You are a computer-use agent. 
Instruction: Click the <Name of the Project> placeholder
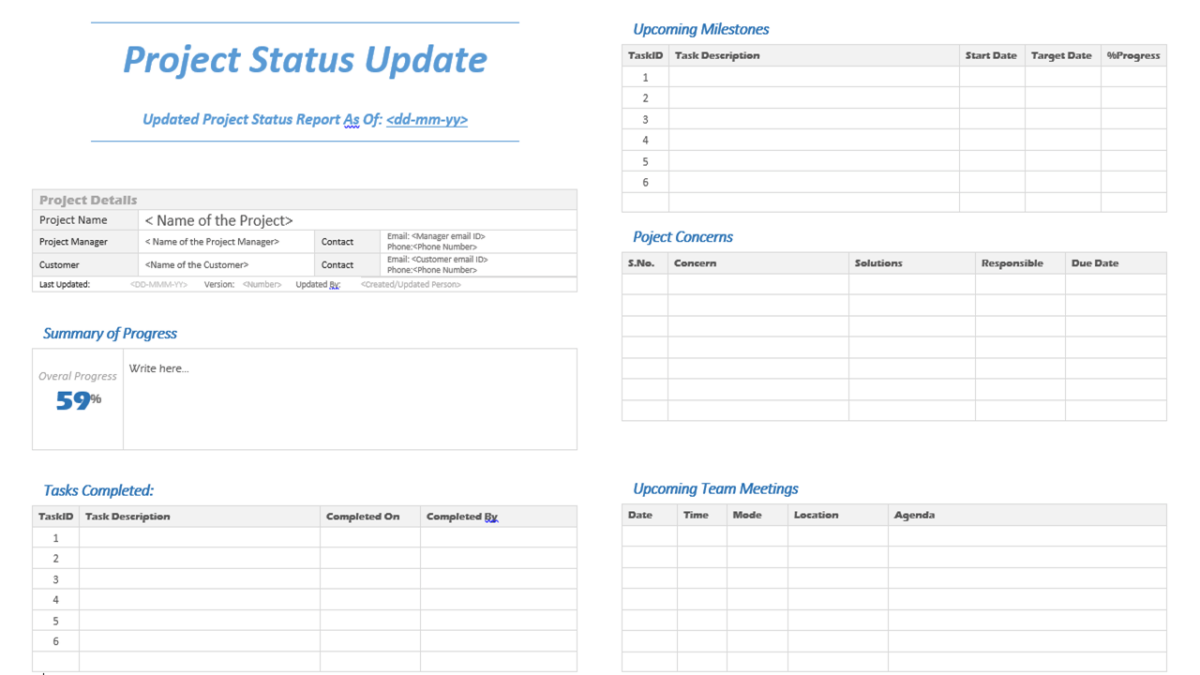tap(218, 220)
